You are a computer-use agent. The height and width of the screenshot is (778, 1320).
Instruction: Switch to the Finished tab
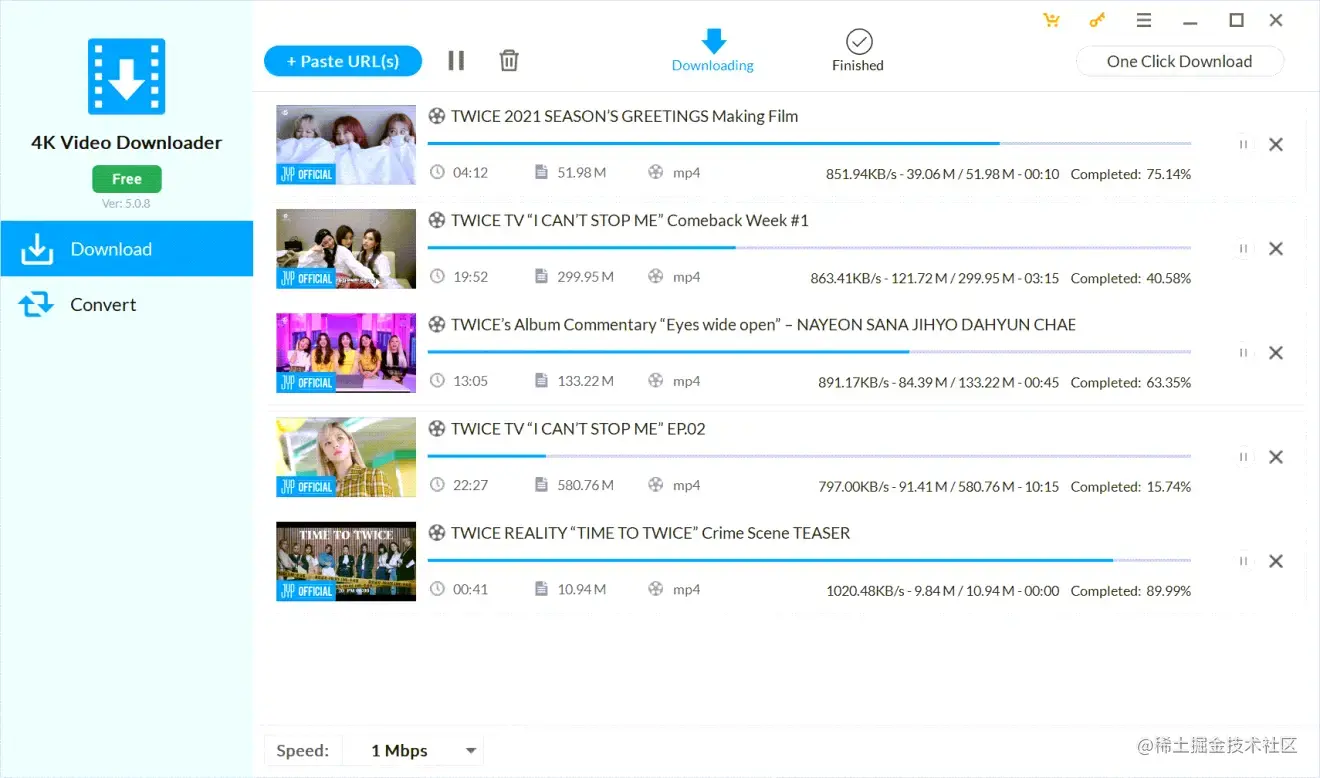click(857, 50)
